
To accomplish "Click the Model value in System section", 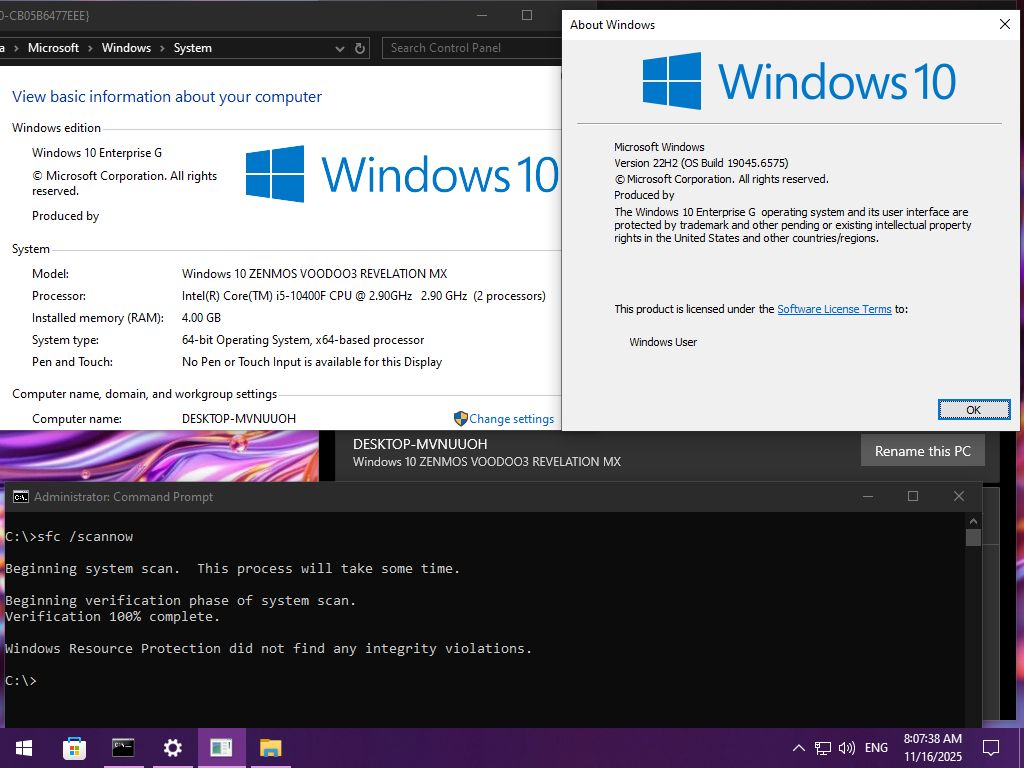I will (x=314, y=274).
